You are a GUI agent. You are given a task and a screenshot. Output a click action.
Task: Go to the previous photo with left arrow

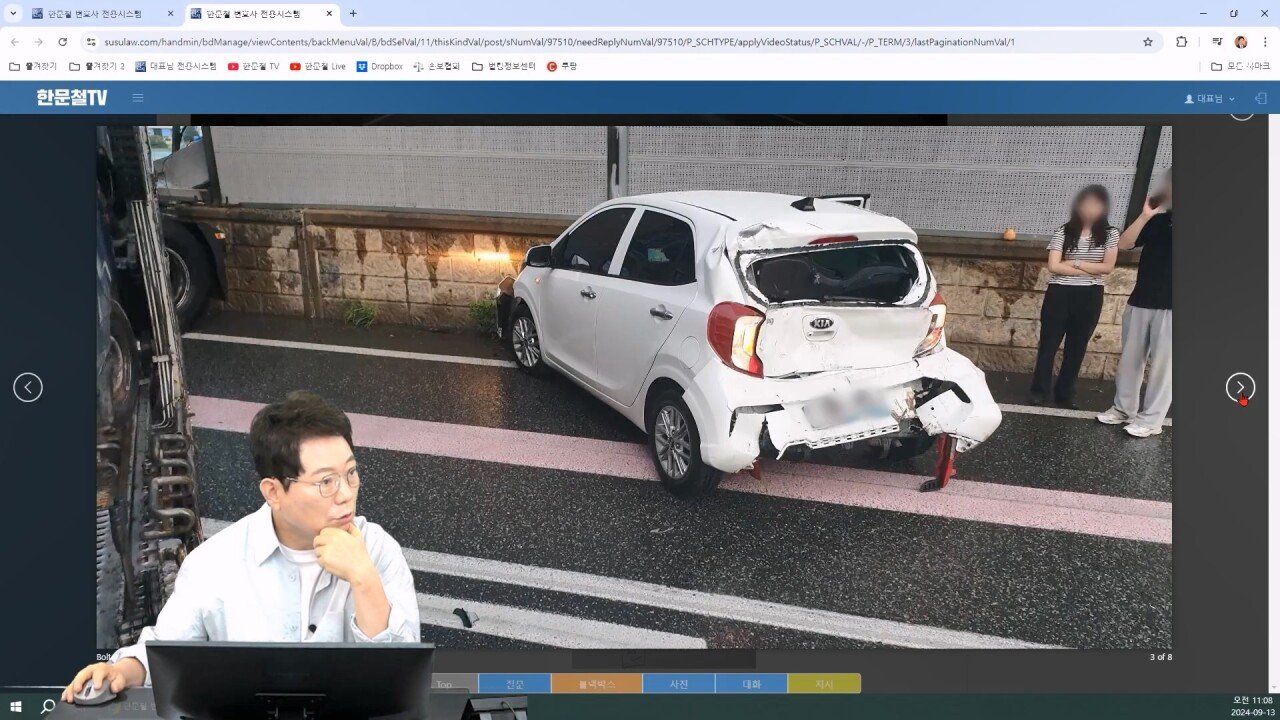click(28, 387)
